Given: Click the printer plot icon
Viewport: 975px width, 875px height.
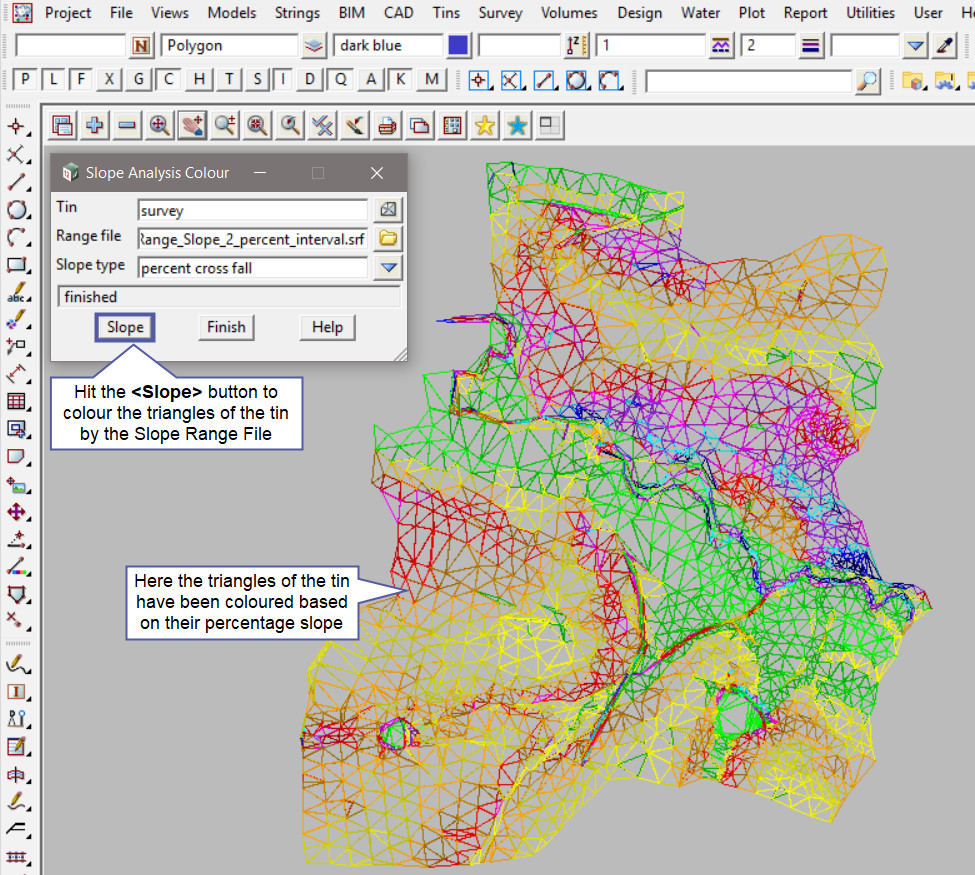Looking at the screenshot, I should click(388, 125).
